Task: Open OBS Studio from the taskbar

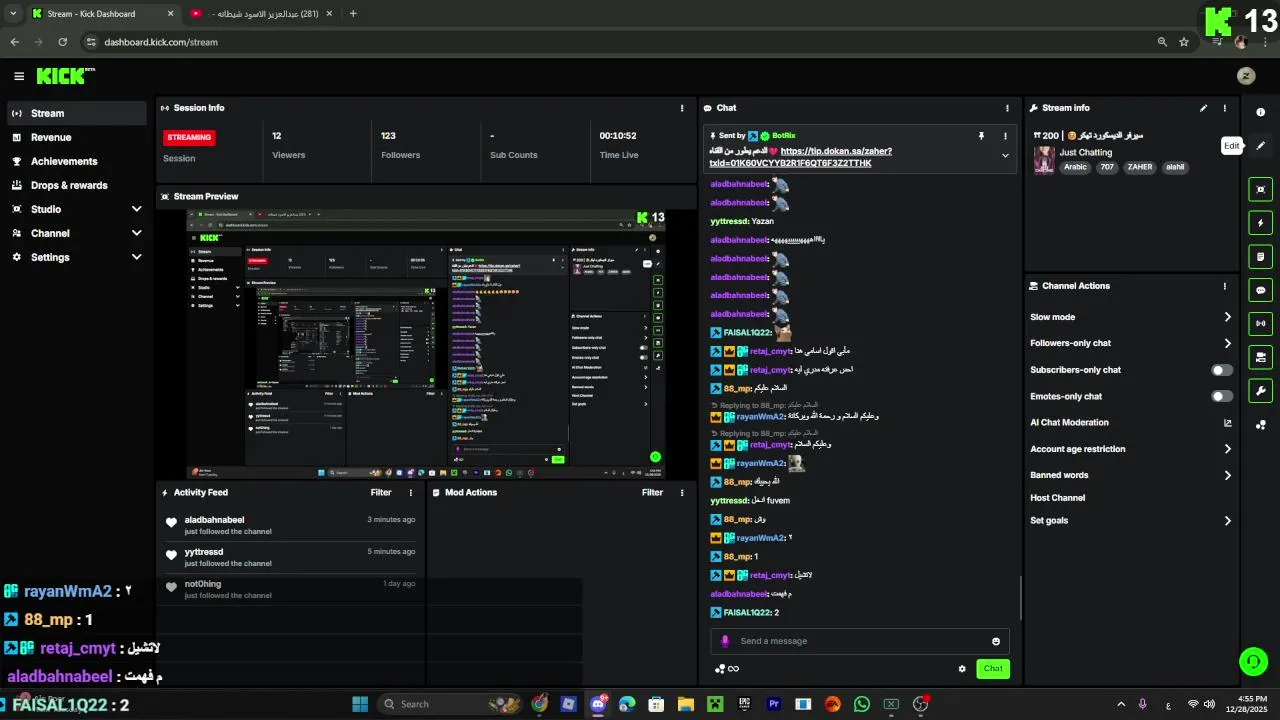Action: click(920, 704)
